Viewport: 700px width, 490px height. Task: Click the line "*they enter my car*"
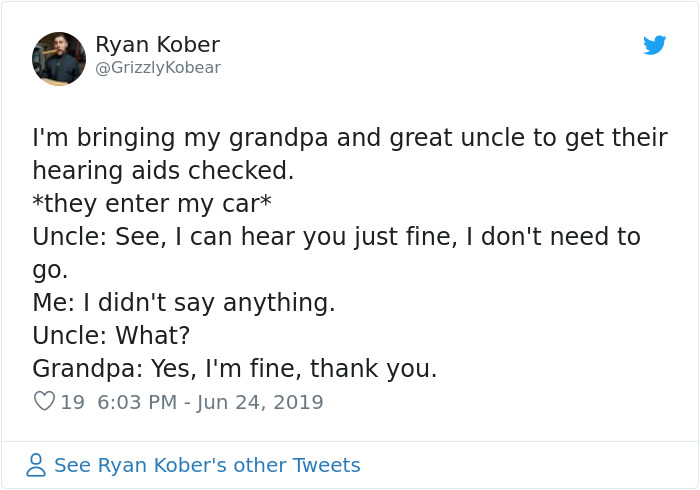(152, 203)
